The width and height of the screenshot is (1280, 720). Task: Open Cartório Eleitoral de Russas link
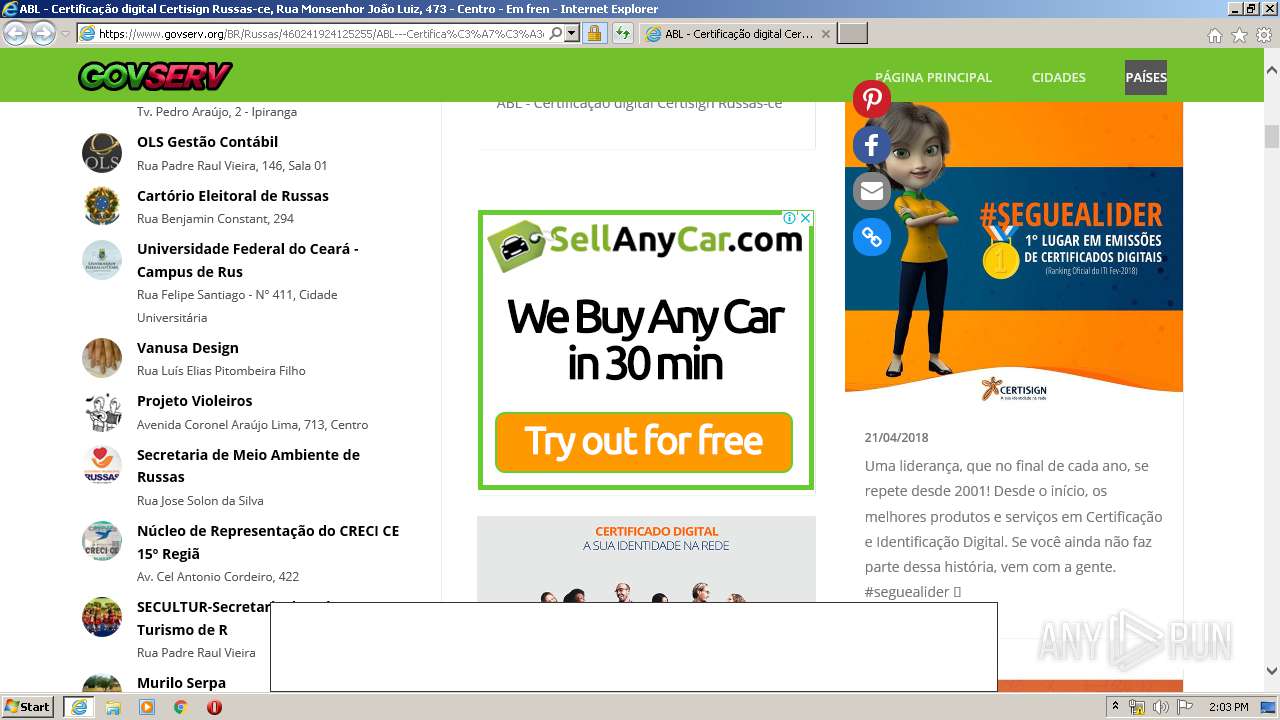[232, 196]
